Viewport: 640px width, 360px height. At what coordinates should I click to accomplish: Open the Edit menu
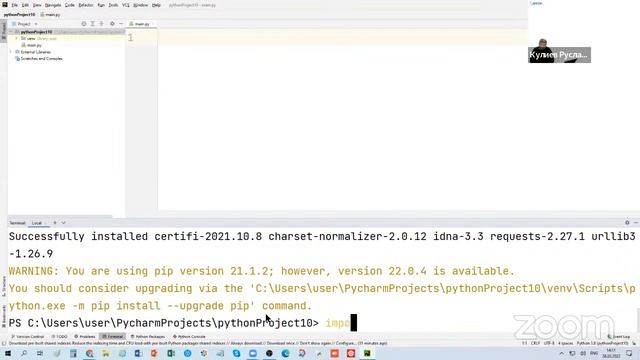[25, 5]
